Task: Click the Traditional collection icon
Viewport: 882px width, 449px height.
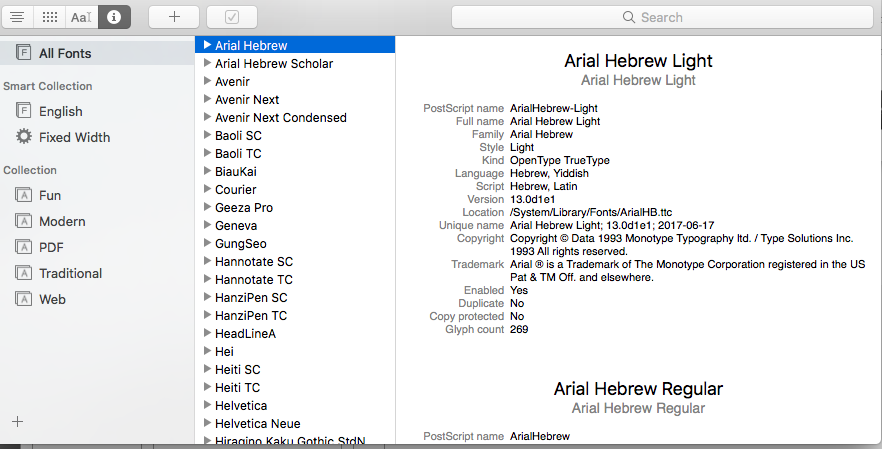Action: click(x=23, y=273)
